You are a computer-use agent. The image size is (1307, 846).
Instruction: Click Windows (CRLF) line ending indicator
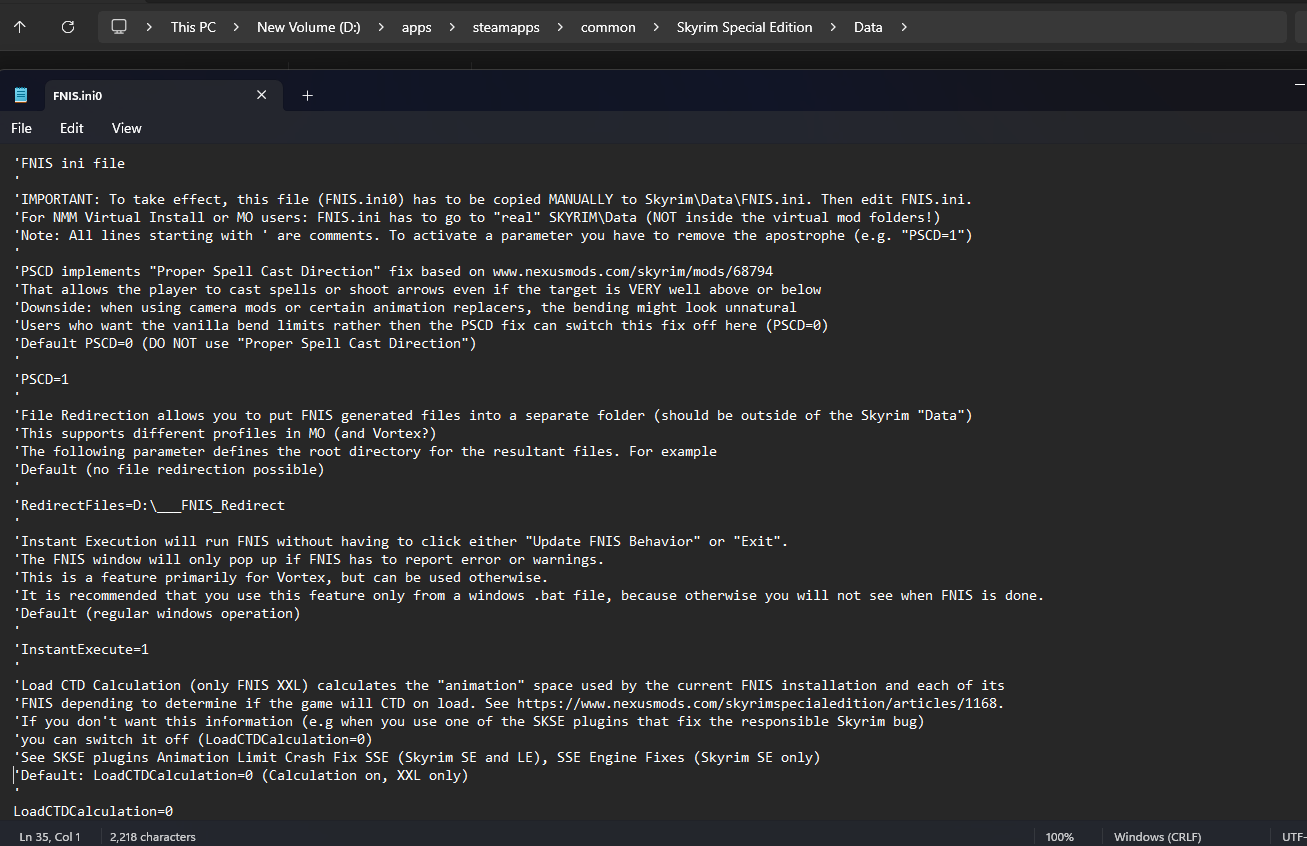click(x=1157, y=837)
